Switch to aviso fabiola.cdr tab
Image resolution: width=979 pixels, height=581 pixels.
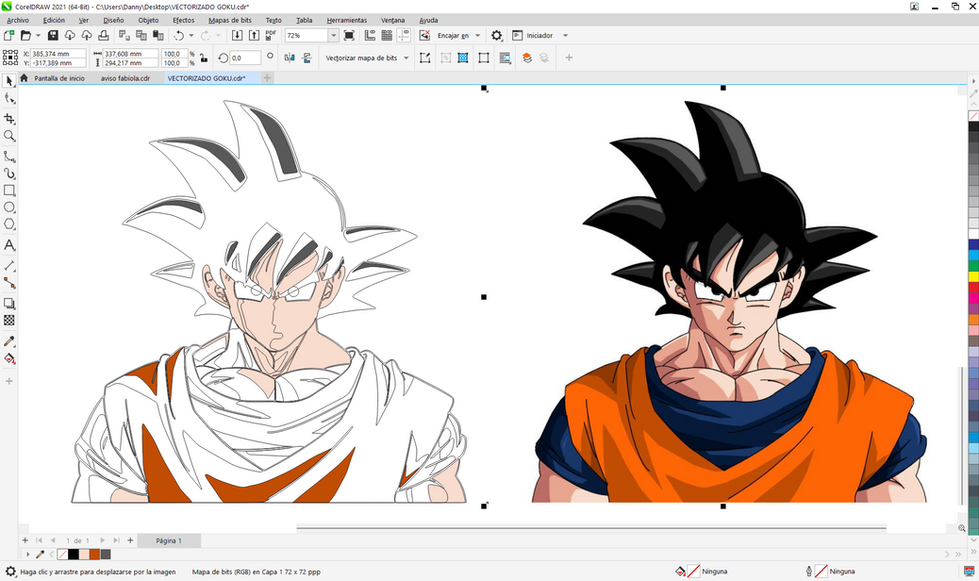point(125,78)
